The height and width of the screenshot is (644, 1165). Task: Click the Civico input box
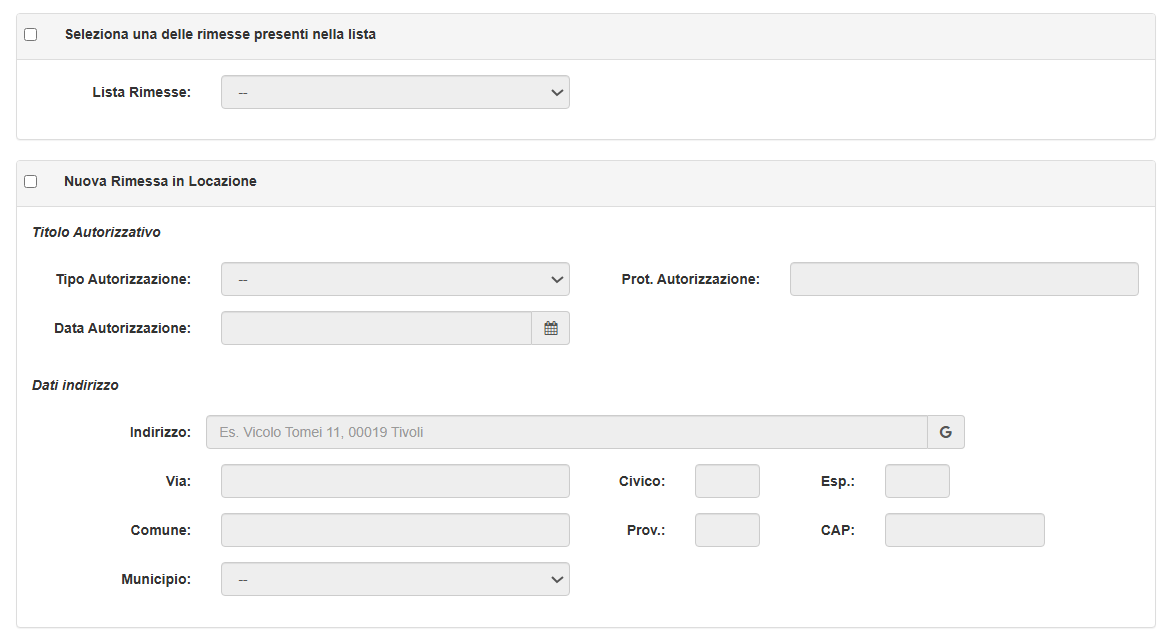pyautogui.click(x=727, y=481)
